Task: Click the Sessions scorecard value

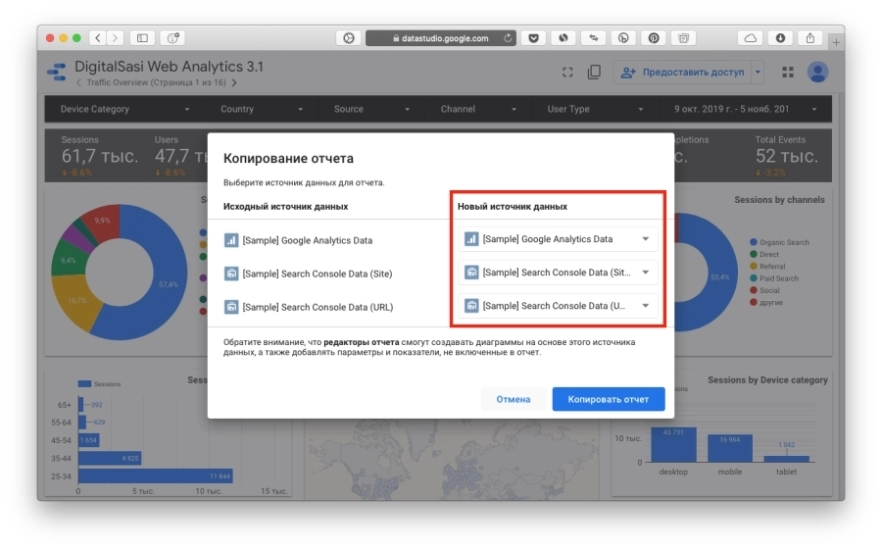Action: click(100, 156)
